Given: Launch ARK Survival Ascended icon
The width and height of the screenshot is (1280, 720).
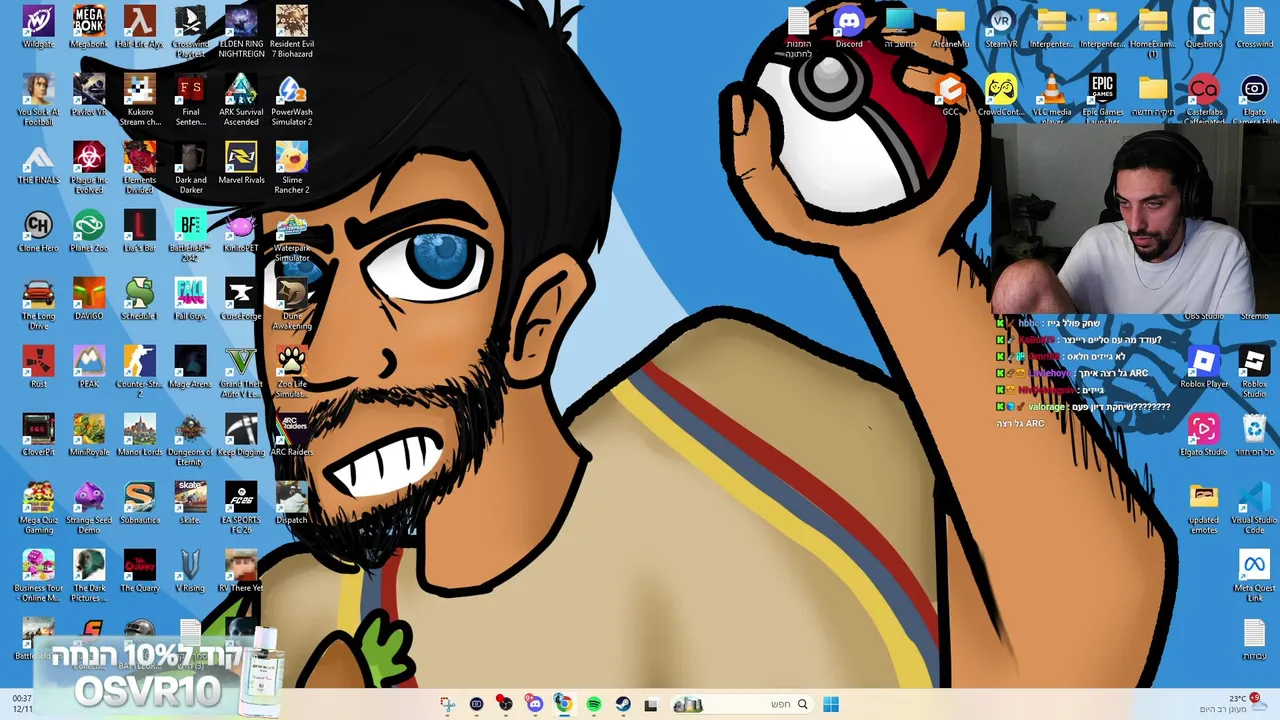Looking at the screenshot, I should (241, 100).
